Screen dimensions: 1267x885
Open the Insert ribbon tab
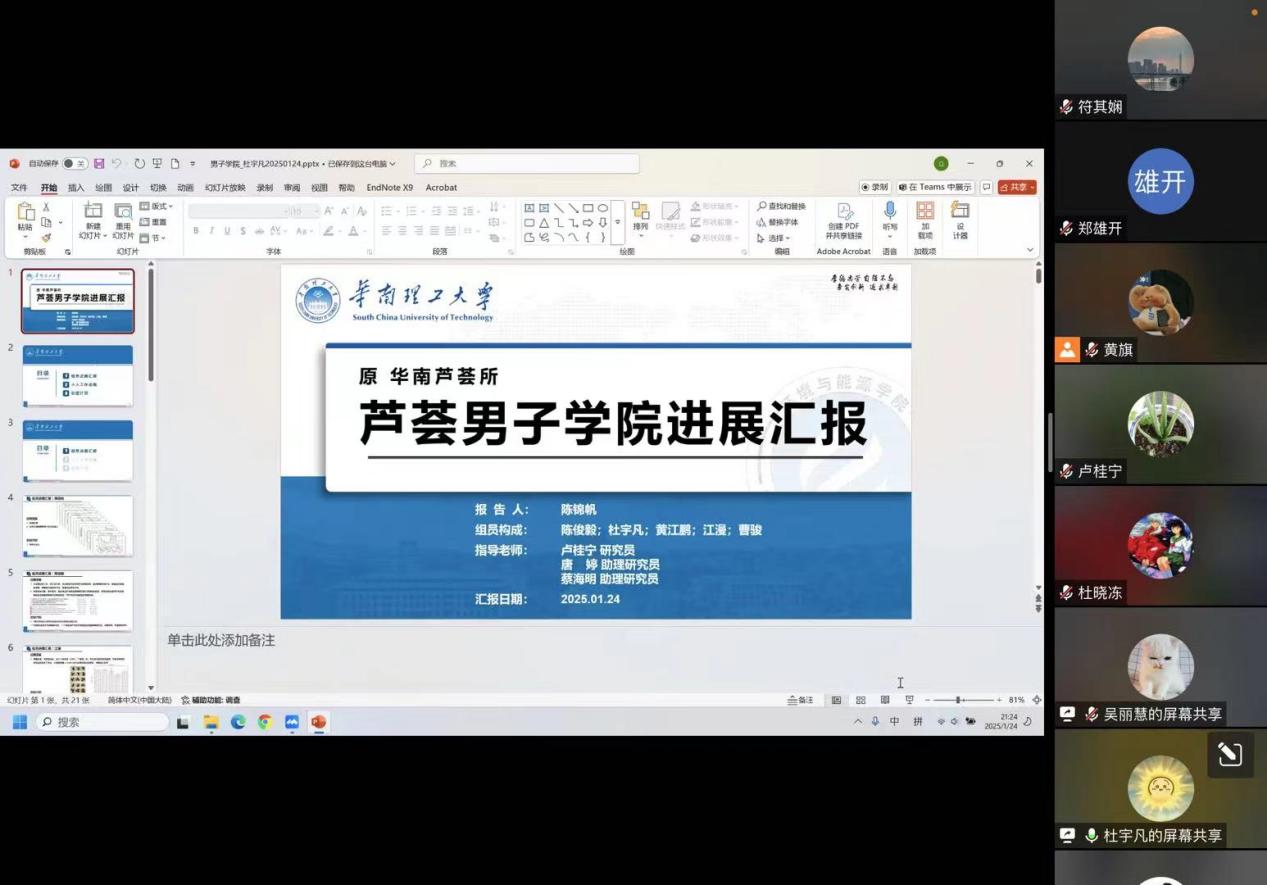[76, 188]
